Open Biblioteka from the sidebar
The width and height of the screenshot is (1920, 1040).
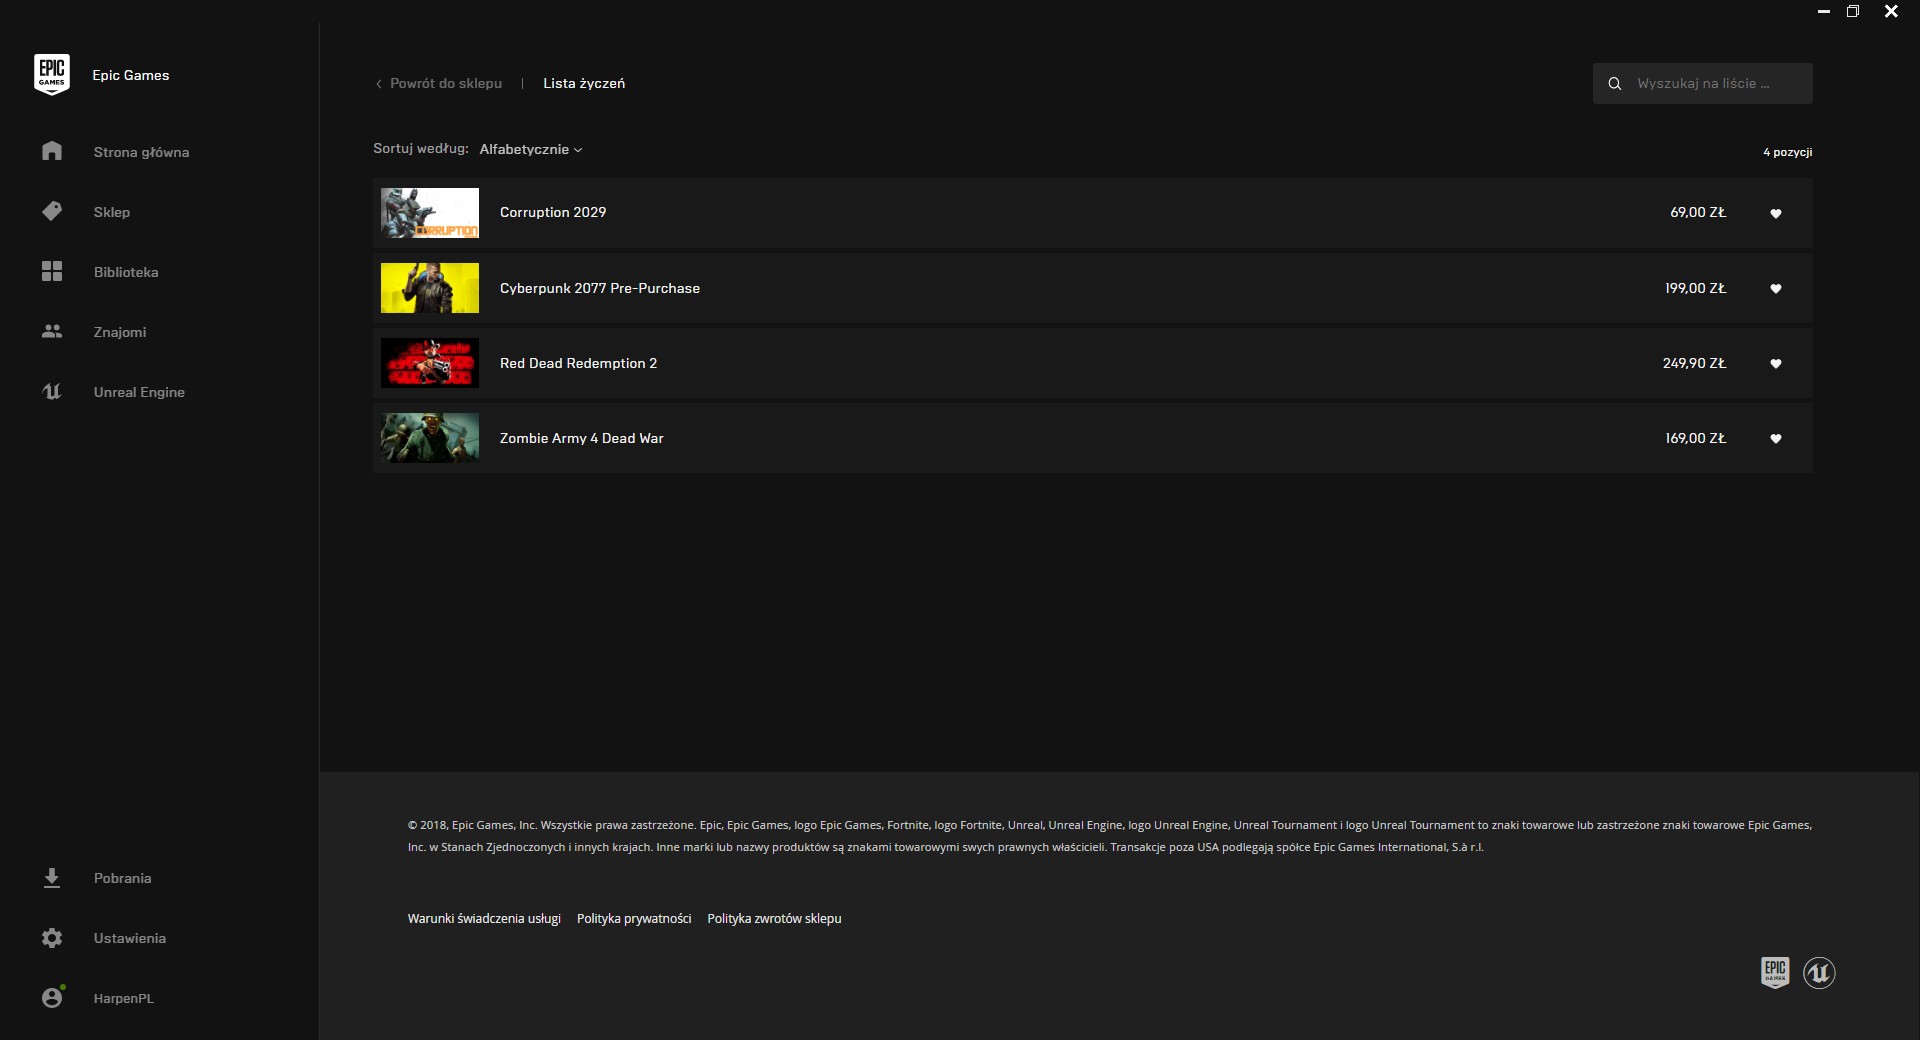tap(126, 272)
